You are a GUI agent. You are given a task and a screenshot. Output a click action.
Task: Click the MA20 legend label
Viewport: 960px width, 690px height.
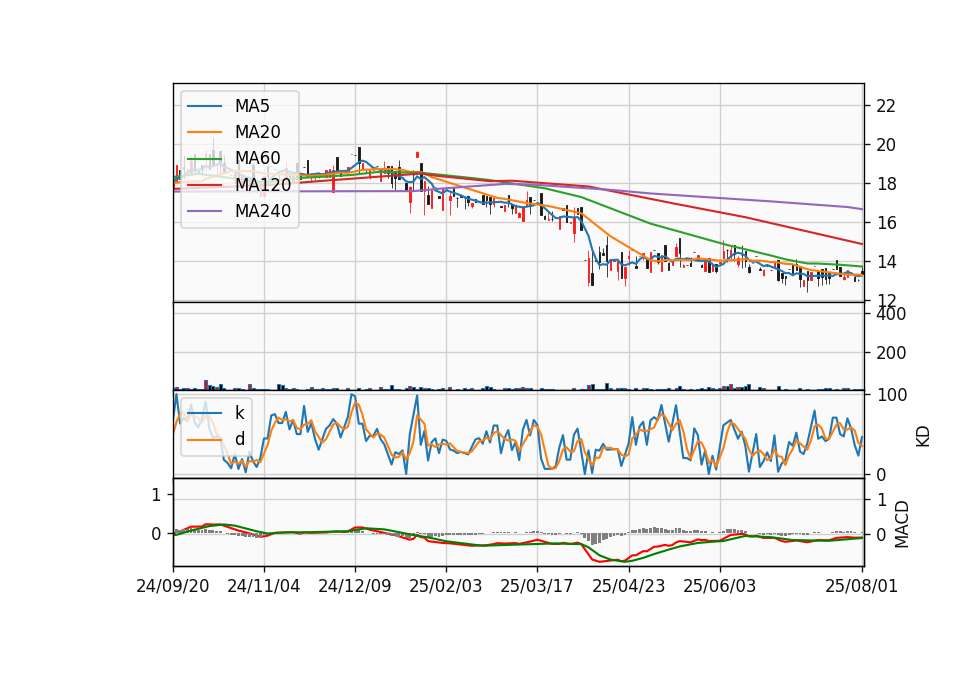click(257, 132)
